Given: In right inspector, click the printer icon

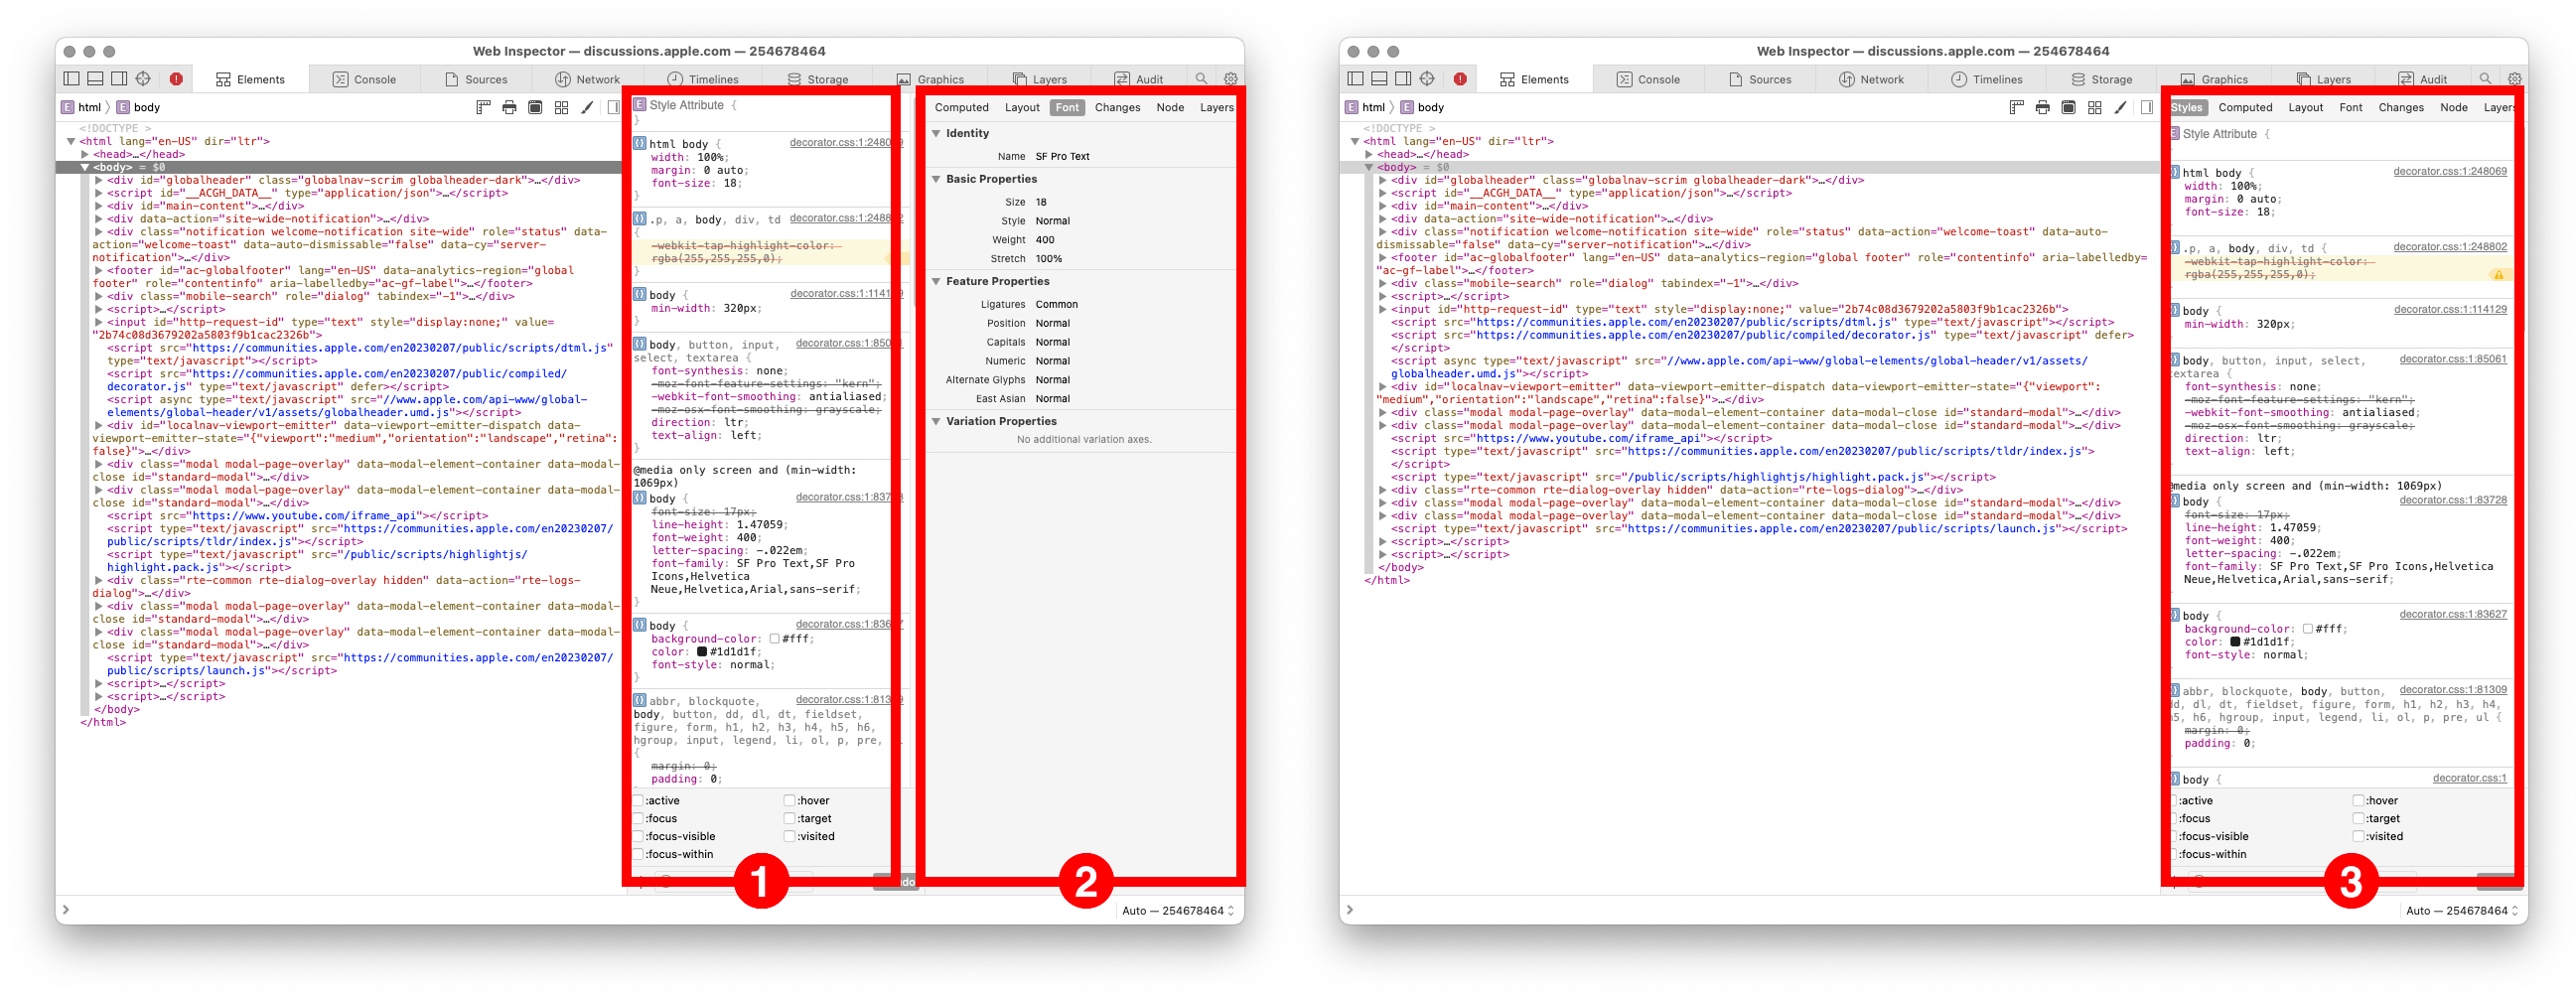Looking at the screenshot, I should coord(2043,107).
